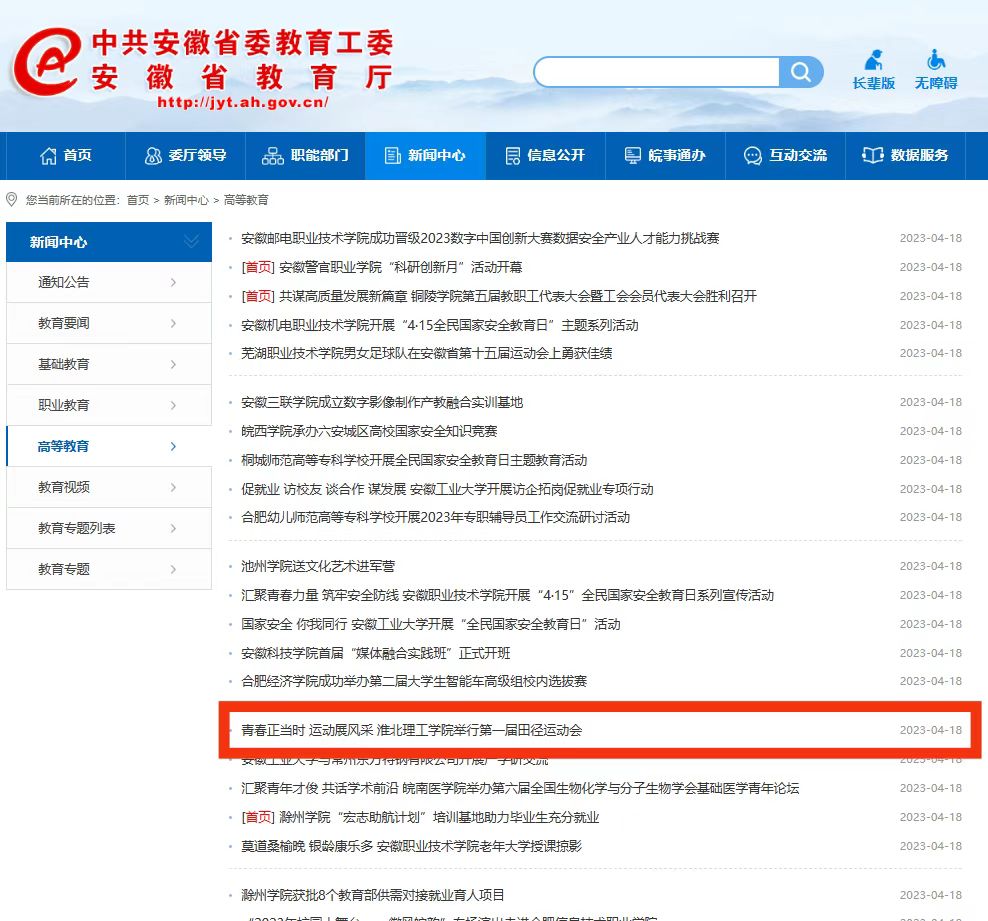Image resolution: width=988 pixels, height=921 pixels.
Task: Expand the 职业教育 sidebar arrow
Action: pos(173,406)
